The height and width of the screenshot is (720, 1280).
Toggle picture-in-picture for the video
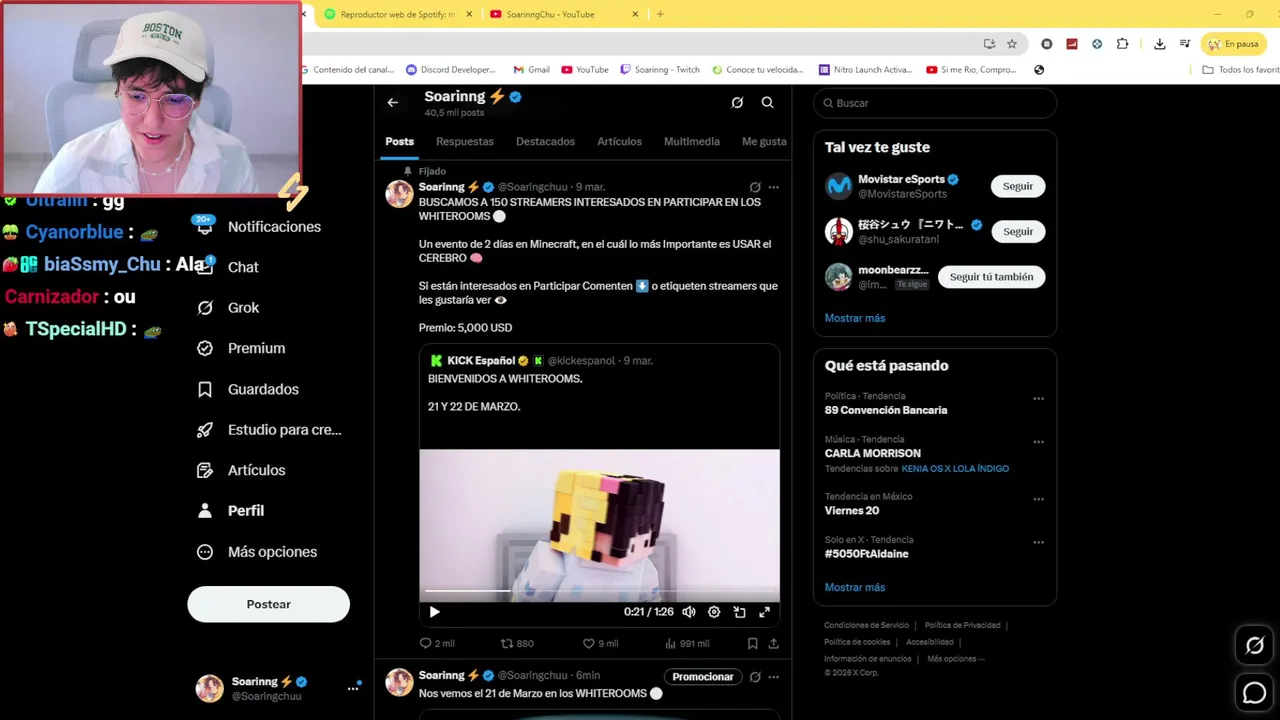pyautogui.click(x=740, y=612)
